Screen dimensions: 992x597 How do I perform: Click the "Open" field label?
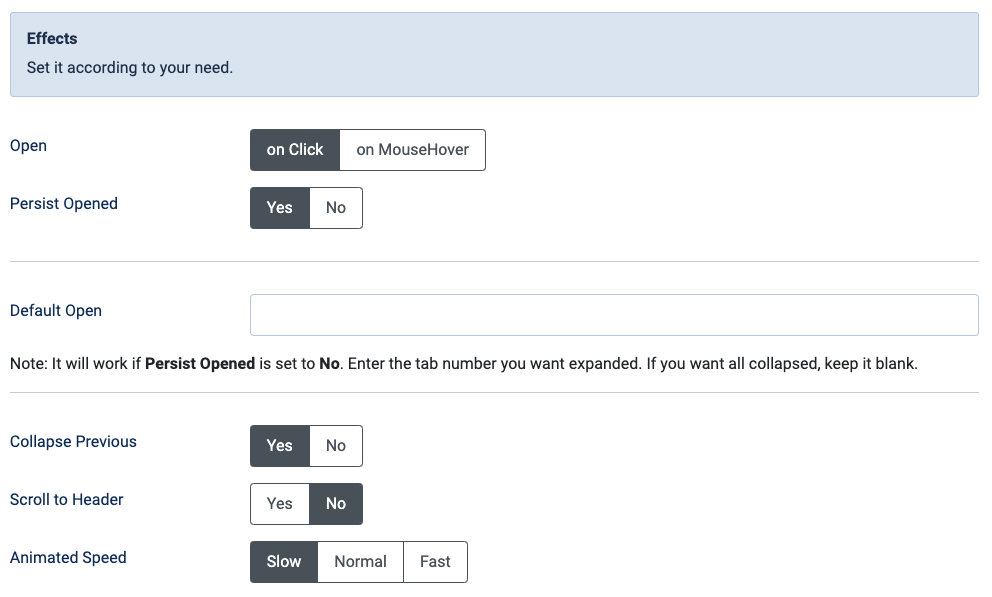28,146
